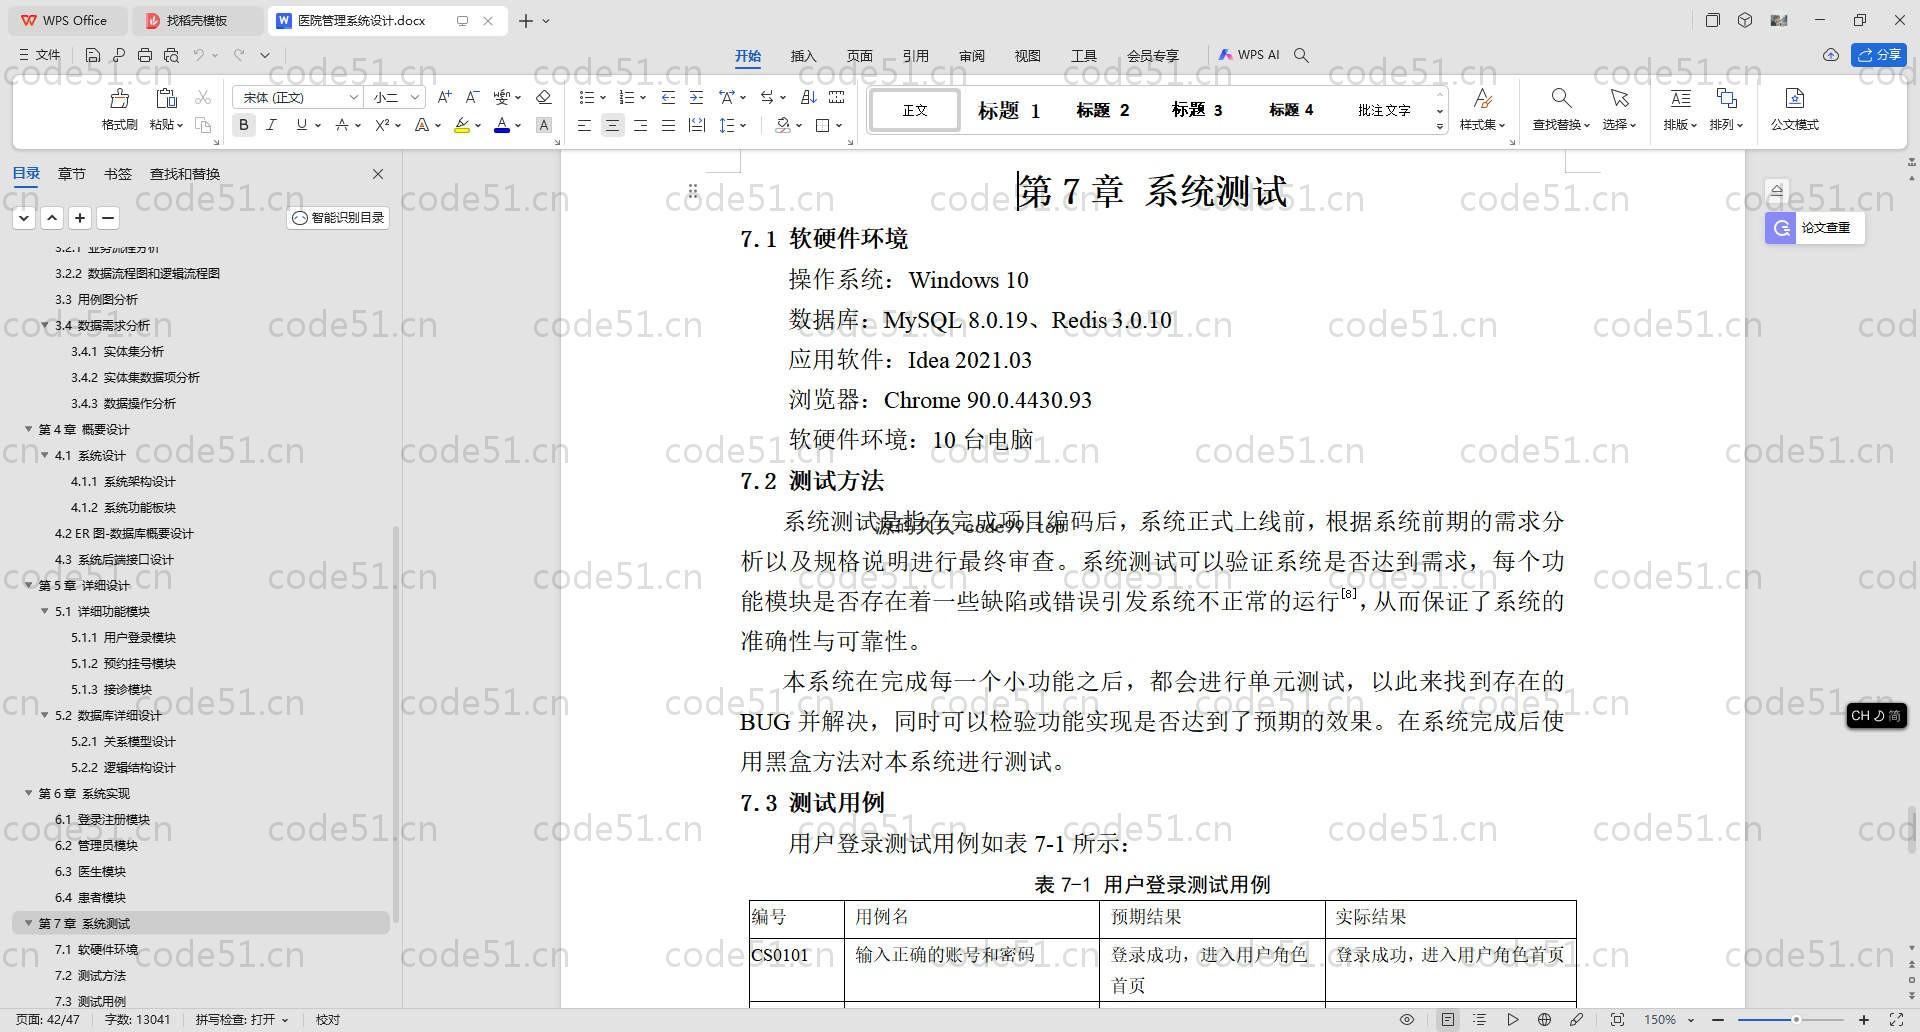Open the 引用 (References) ribbon tab

click(x=915, y=56)
